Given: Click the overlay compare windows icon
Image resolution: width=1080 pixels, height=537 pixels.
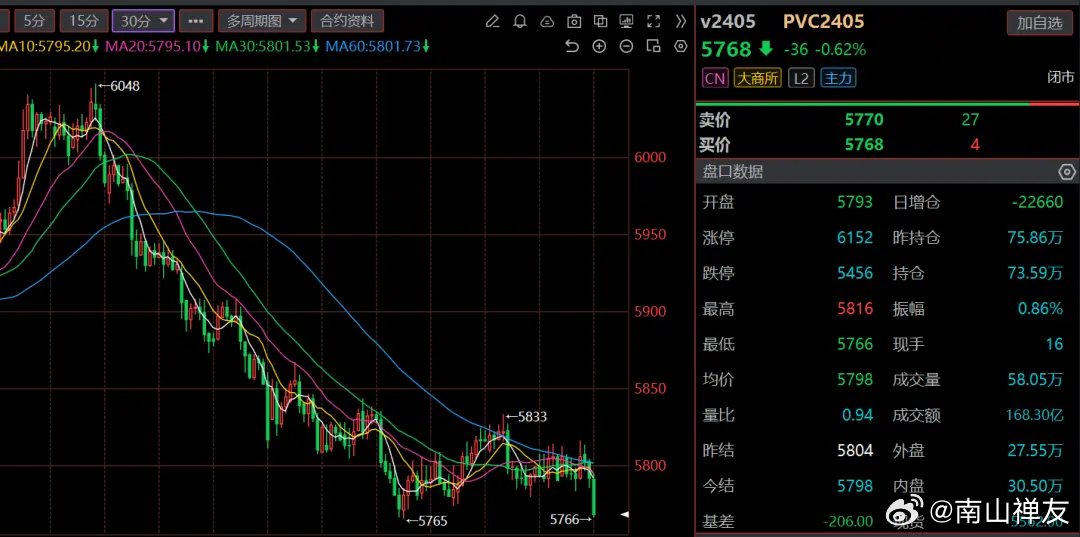Looking at the screenshot, I should 600,21.
